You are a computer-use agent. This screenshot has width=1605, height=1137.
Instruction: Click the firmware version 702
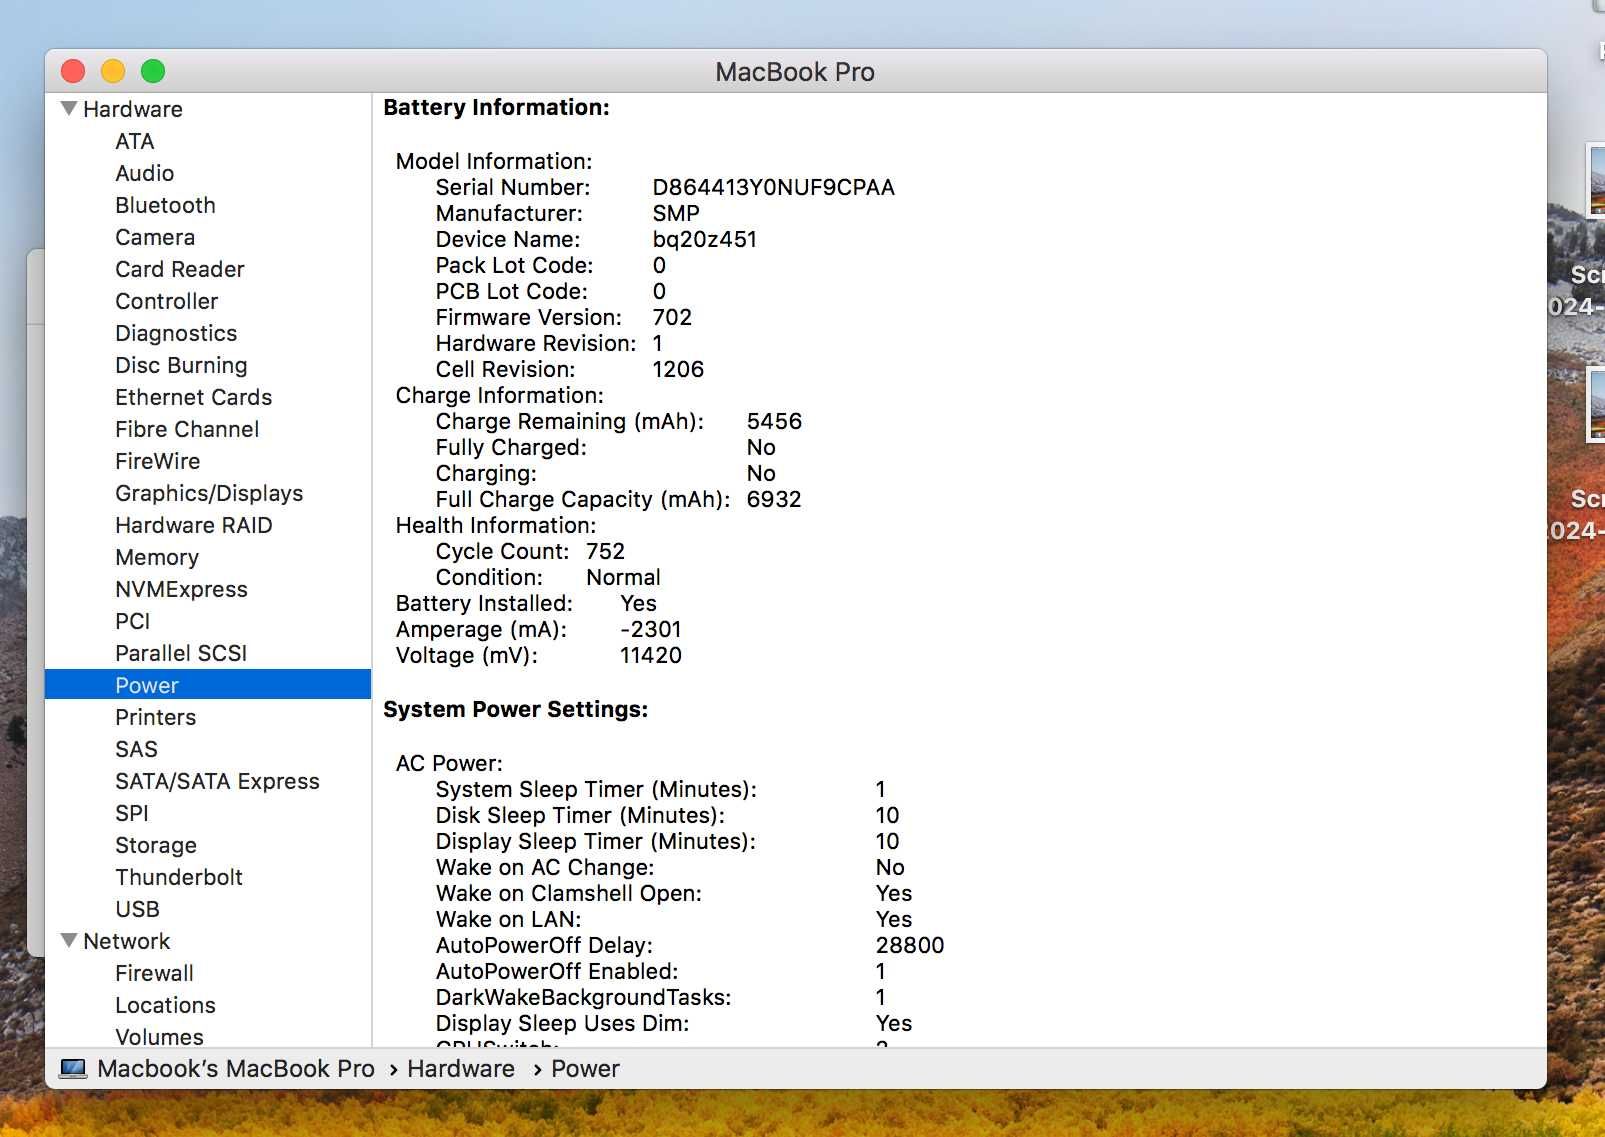click(x=672, y=317)
